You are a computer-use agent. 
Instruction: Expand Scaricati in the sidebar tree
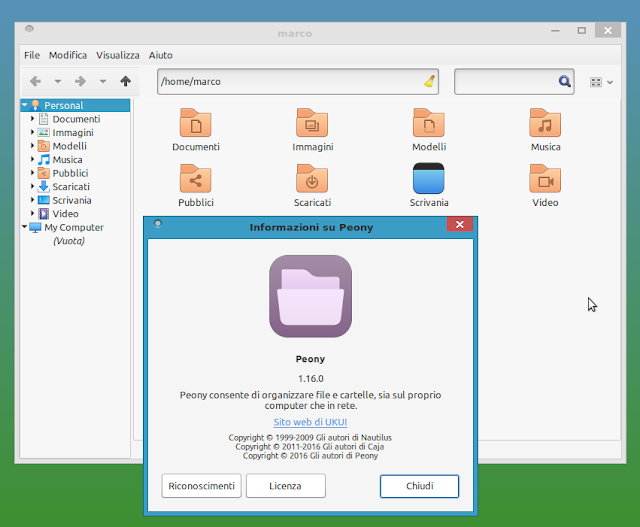tap(32, 187)
